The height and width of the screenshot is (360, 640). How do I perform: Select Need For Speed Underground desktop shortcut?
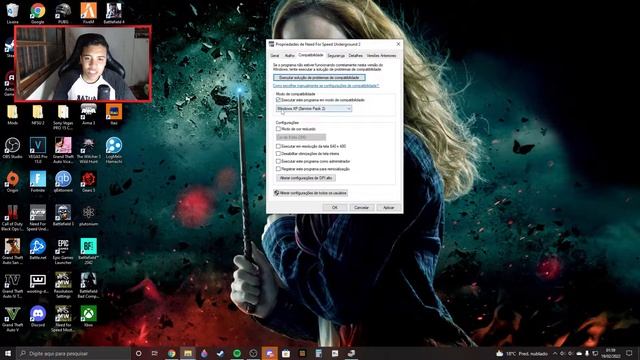click(38, 218)
